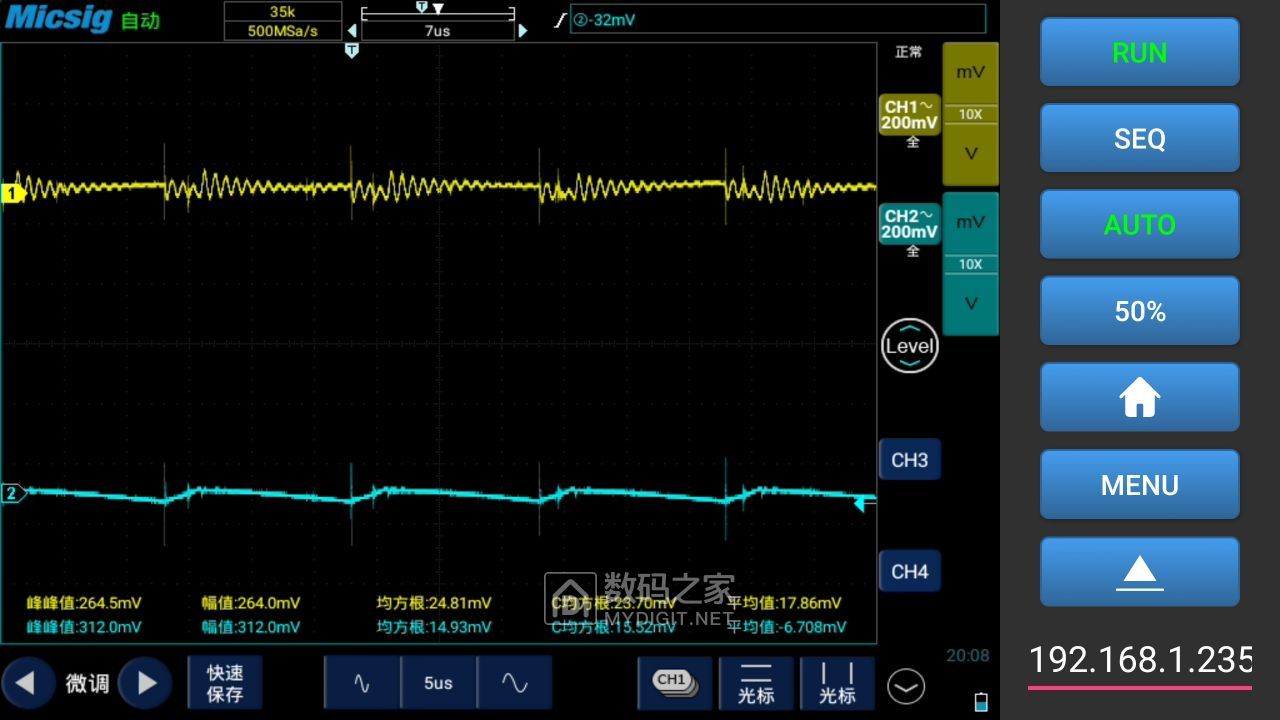Enable horizontal cursor lines
This screenshot has width=1280, height=720.
point(756,683)
